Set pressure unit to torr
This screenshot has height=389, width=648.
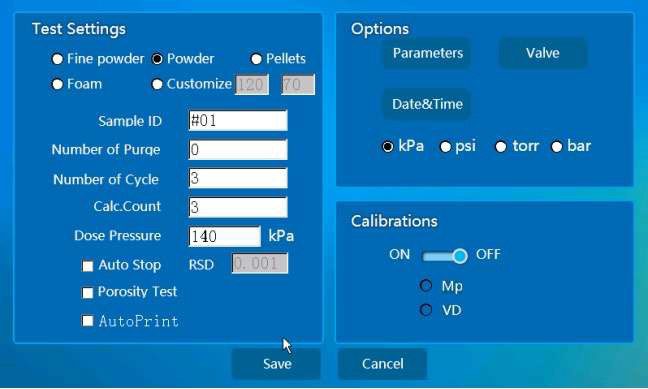coord(501,147)
